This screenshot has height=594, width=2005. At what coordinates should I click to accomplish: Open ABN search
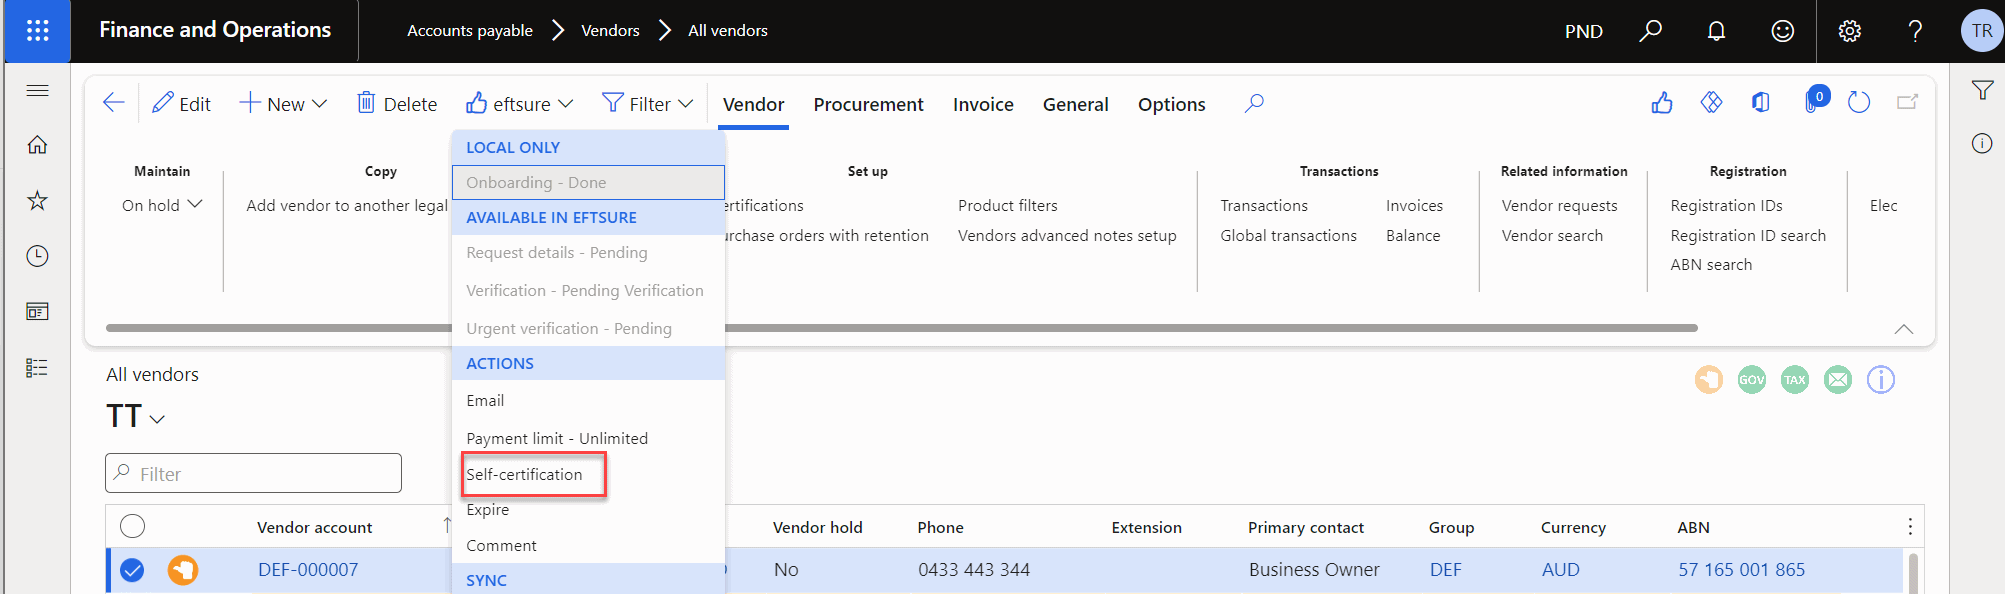pyautogui.click(x=1711, y=264)
